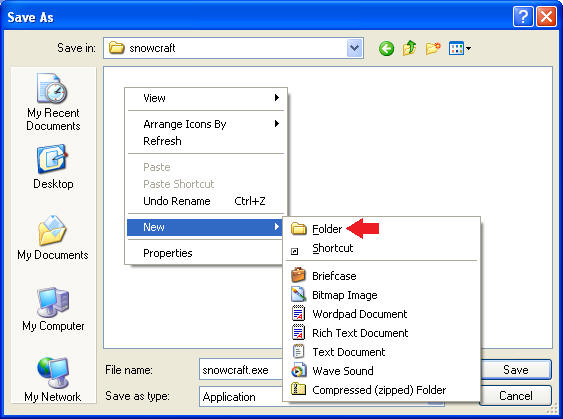Open My Network places shortcut
Screen dimensions: 563x419
pyautogui.click(x=53, y=380)
